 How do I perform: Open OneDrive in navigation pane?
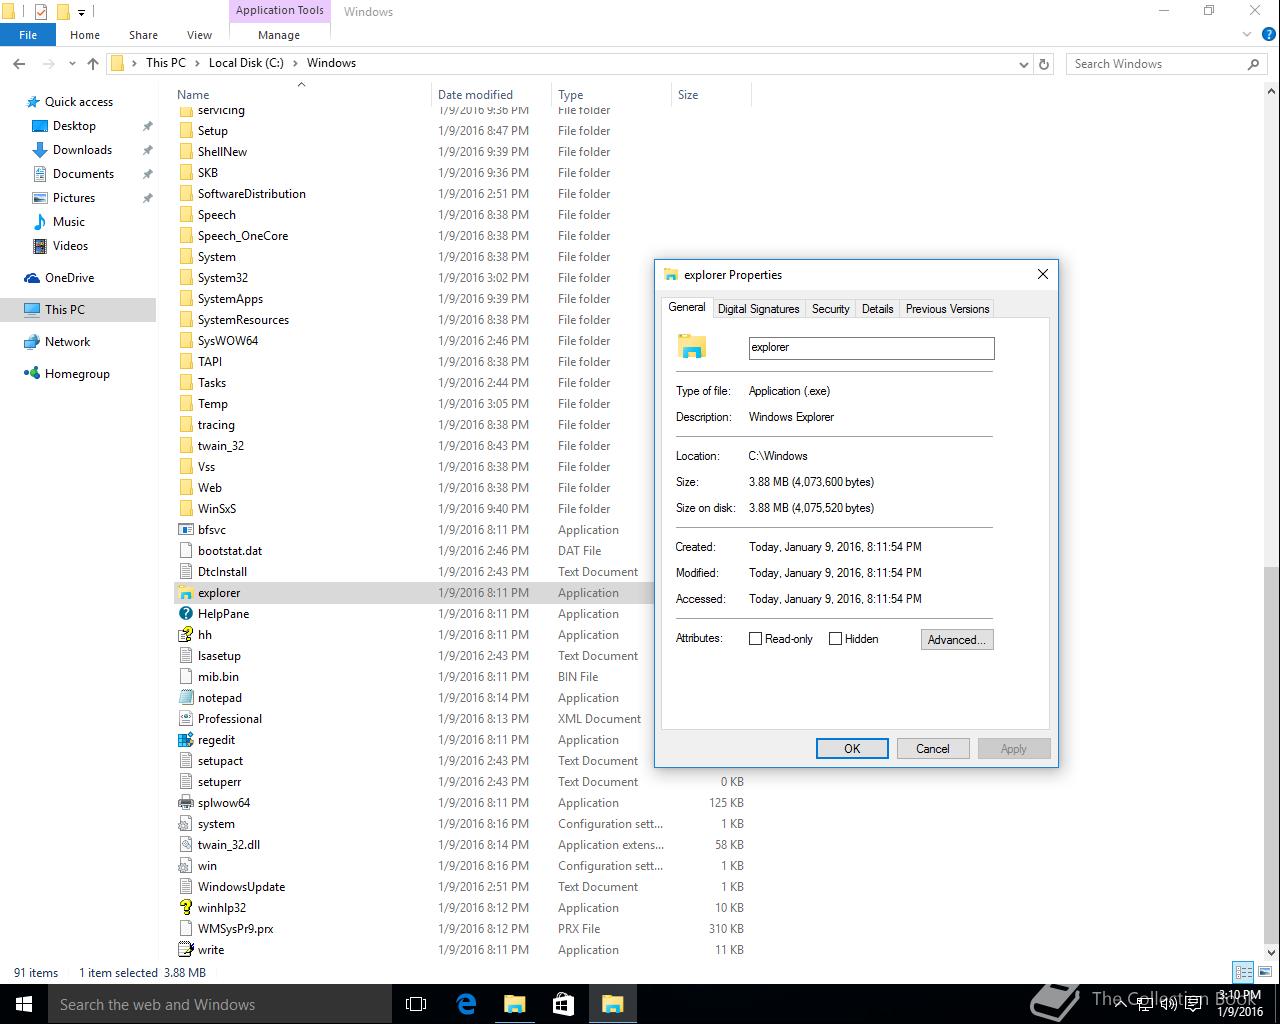(x=69, y=278)
